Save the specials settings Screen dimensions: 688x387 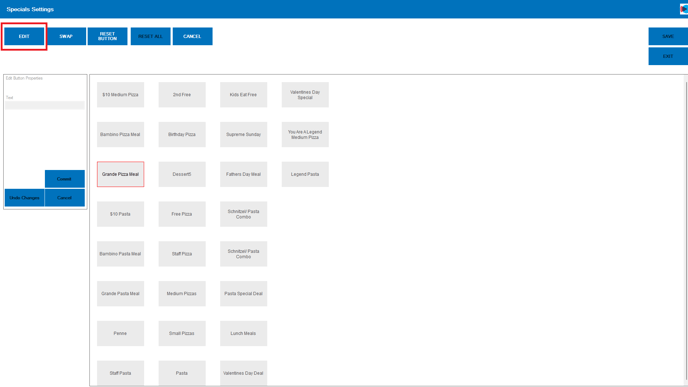(x=668, y=36)
